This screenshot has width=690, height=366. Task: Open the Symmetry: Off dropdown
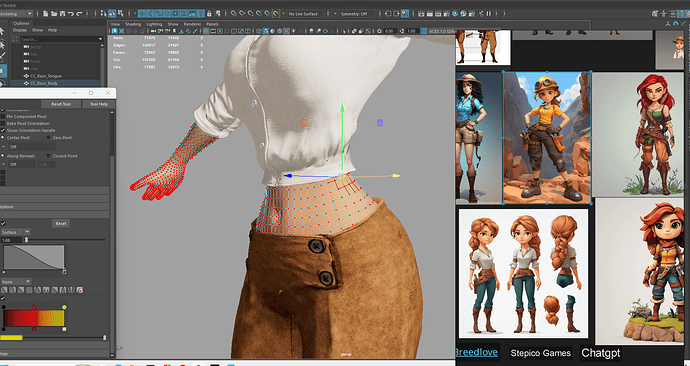[x=357, y=14]
